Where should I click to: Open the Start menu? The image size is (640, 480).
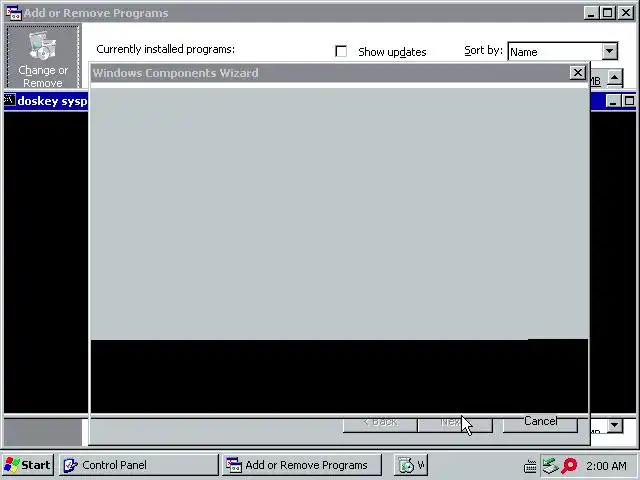click(x=27, y=465)
